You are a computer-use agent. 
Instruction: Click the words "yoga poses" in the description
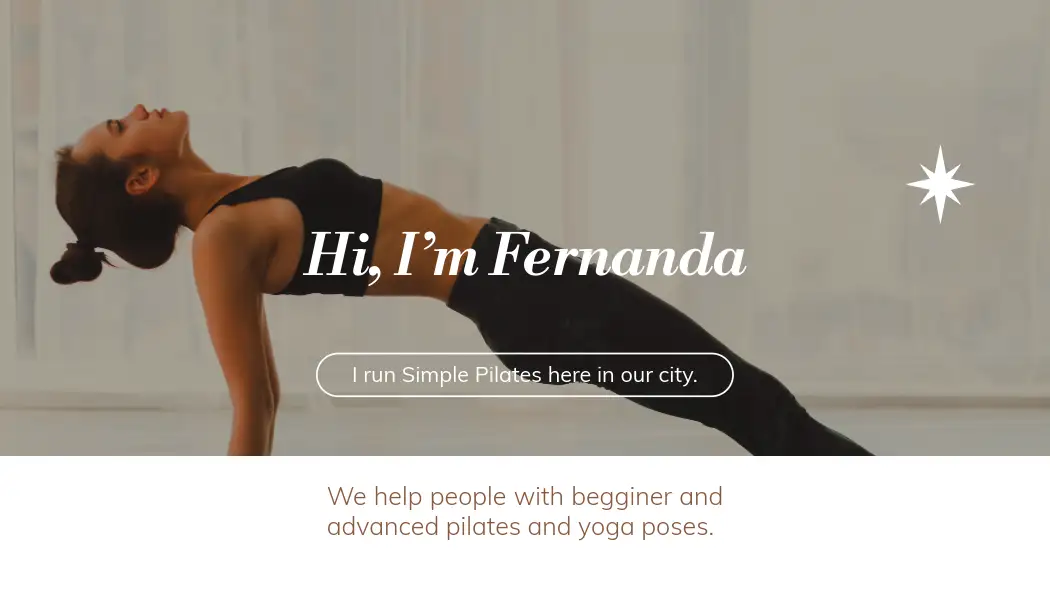click(x=646, y=528)
